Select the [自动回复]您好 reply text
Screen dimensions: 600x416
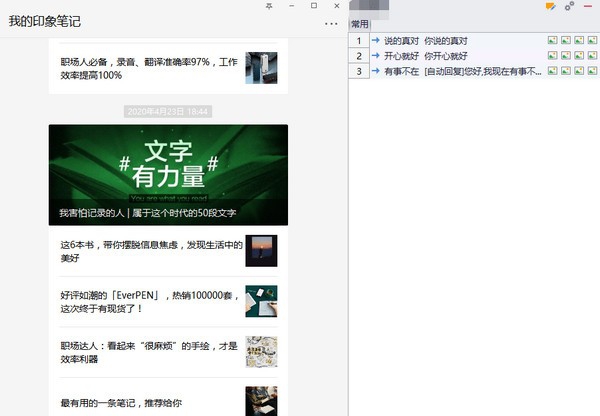[x=483, y=71]
